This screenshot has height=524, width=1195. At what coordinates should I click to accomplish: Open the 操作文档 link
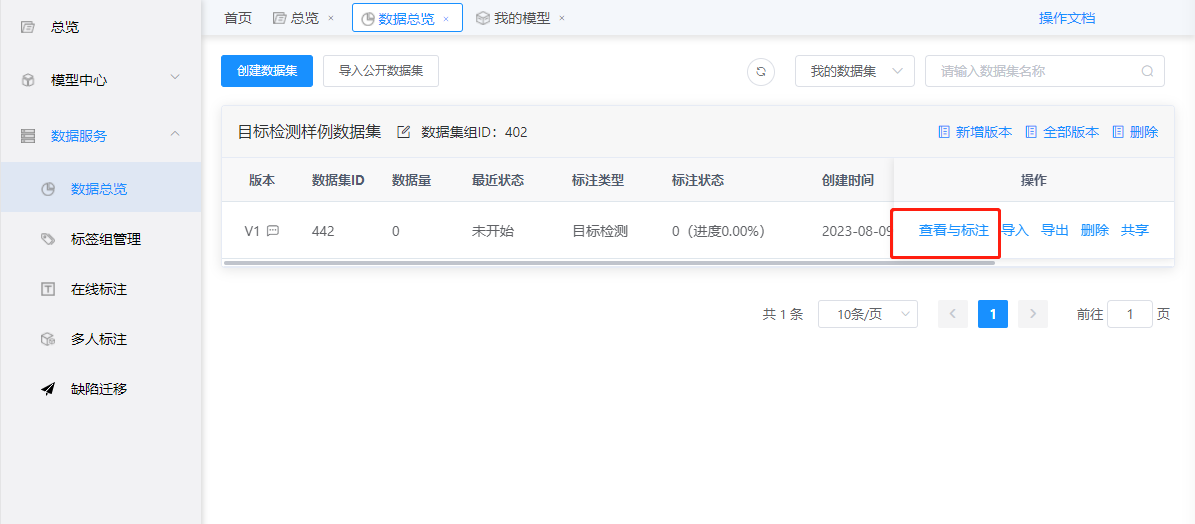click(1067, 18)
